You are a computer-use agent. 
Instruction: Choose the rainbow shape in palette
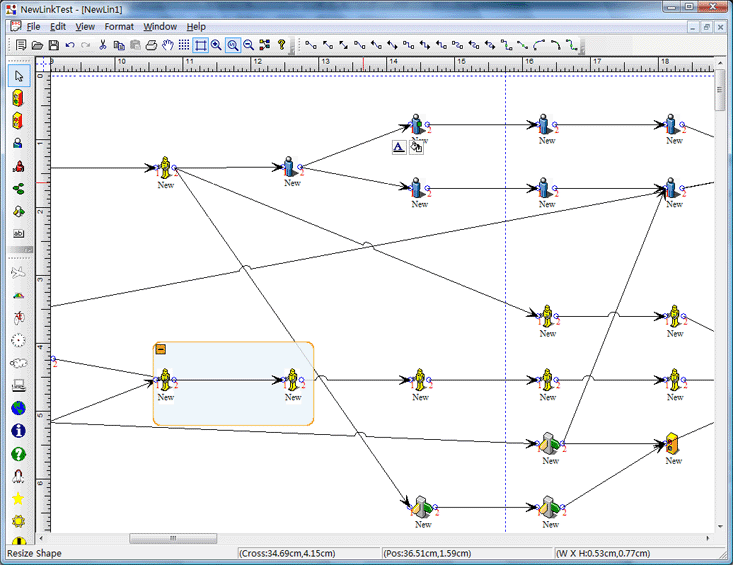[x=18, y=295]
